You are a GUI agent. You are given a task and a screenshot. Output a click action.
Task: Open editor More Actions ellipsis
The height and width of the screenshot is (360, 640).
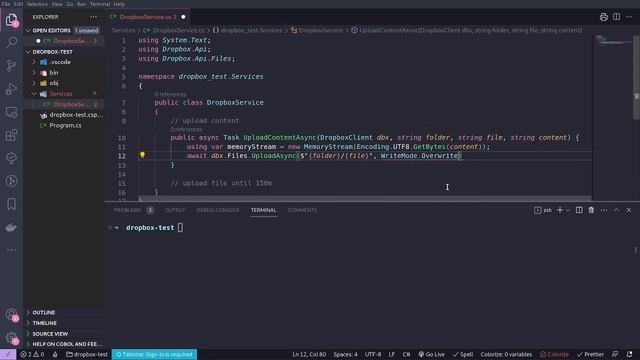tap(629, 17)
